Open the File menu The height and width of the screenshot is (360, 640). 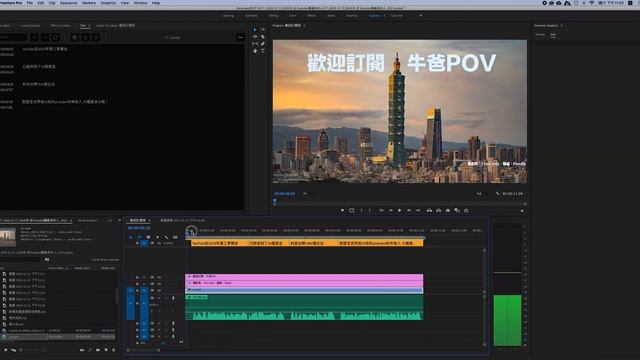(30, 3)
